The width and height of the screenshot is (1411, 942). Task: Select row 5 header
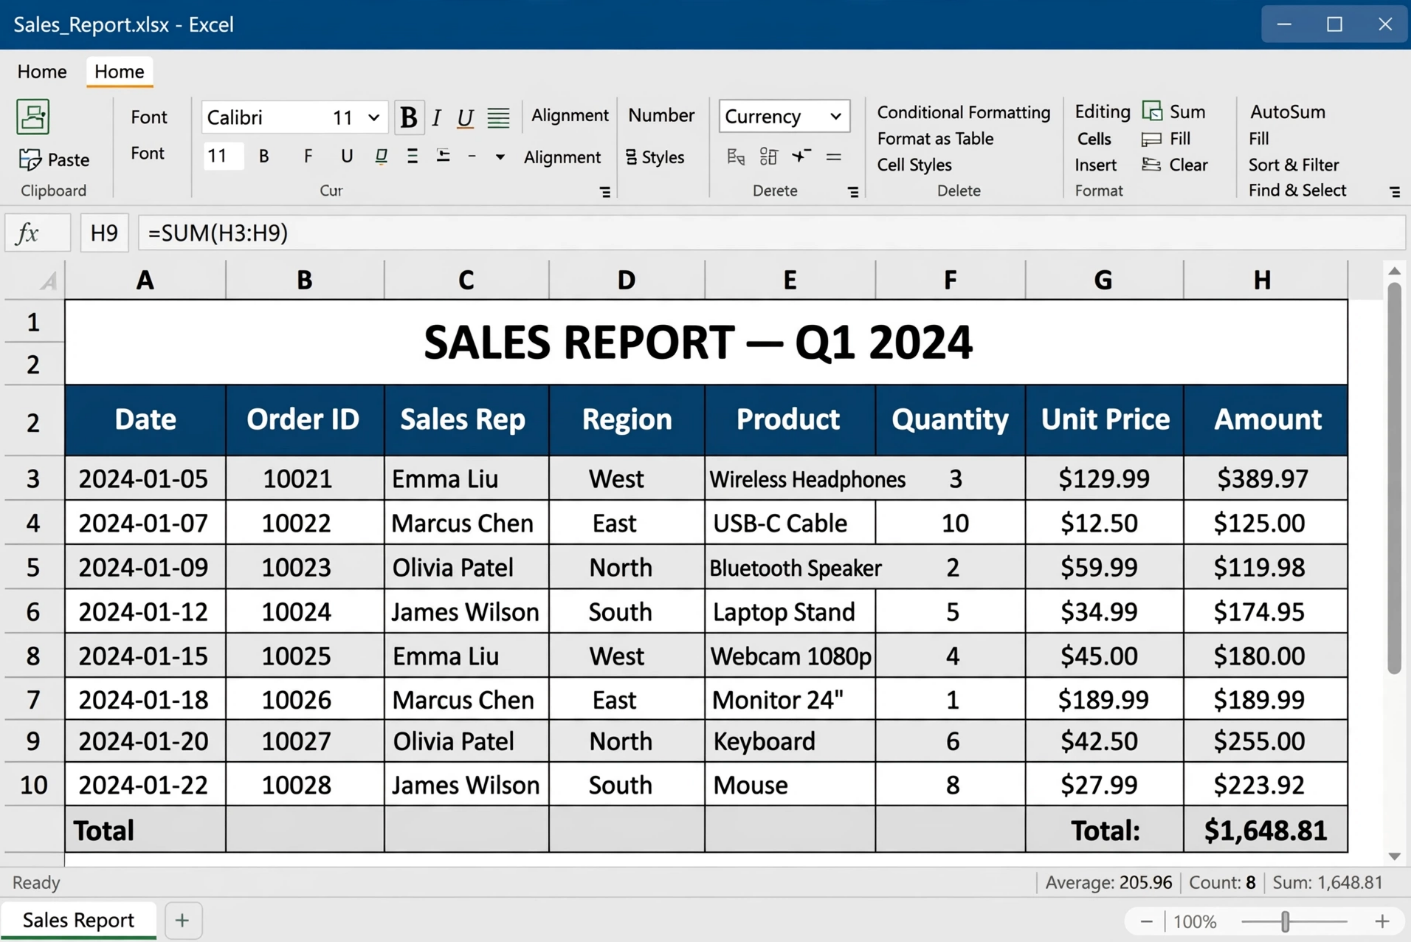coord(33,568)
